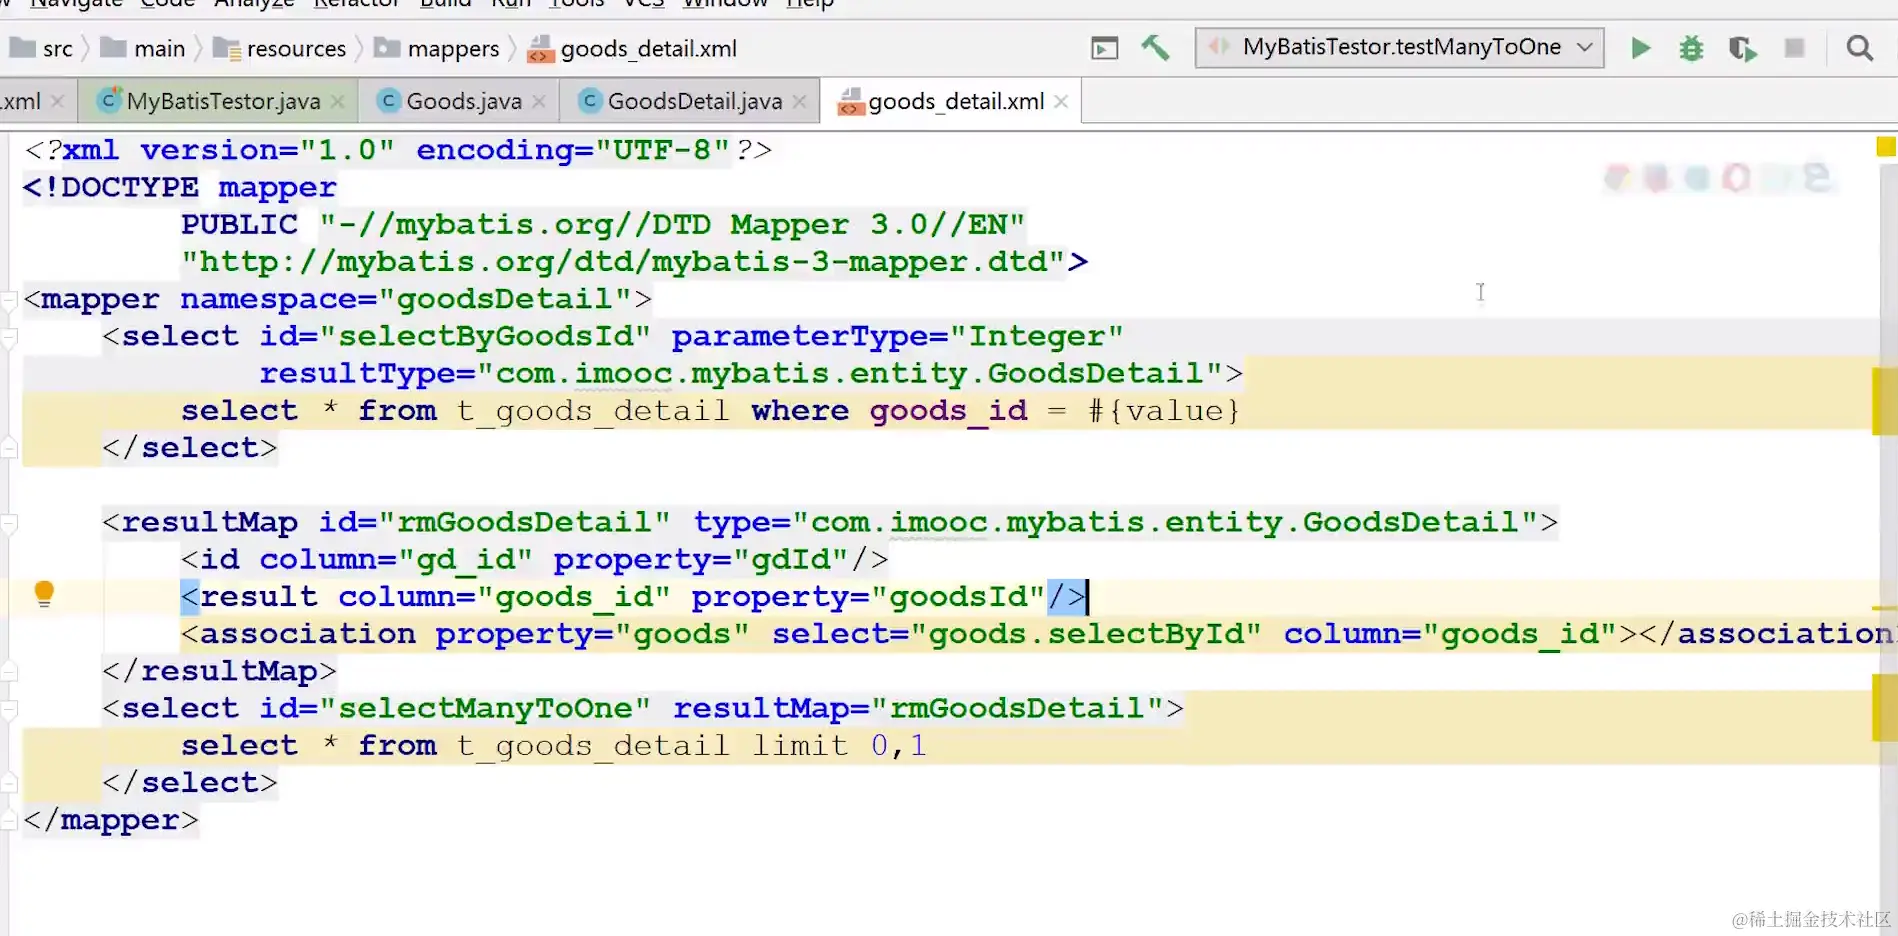Click the window-layout icon beside the hammer

point(1105,48)
